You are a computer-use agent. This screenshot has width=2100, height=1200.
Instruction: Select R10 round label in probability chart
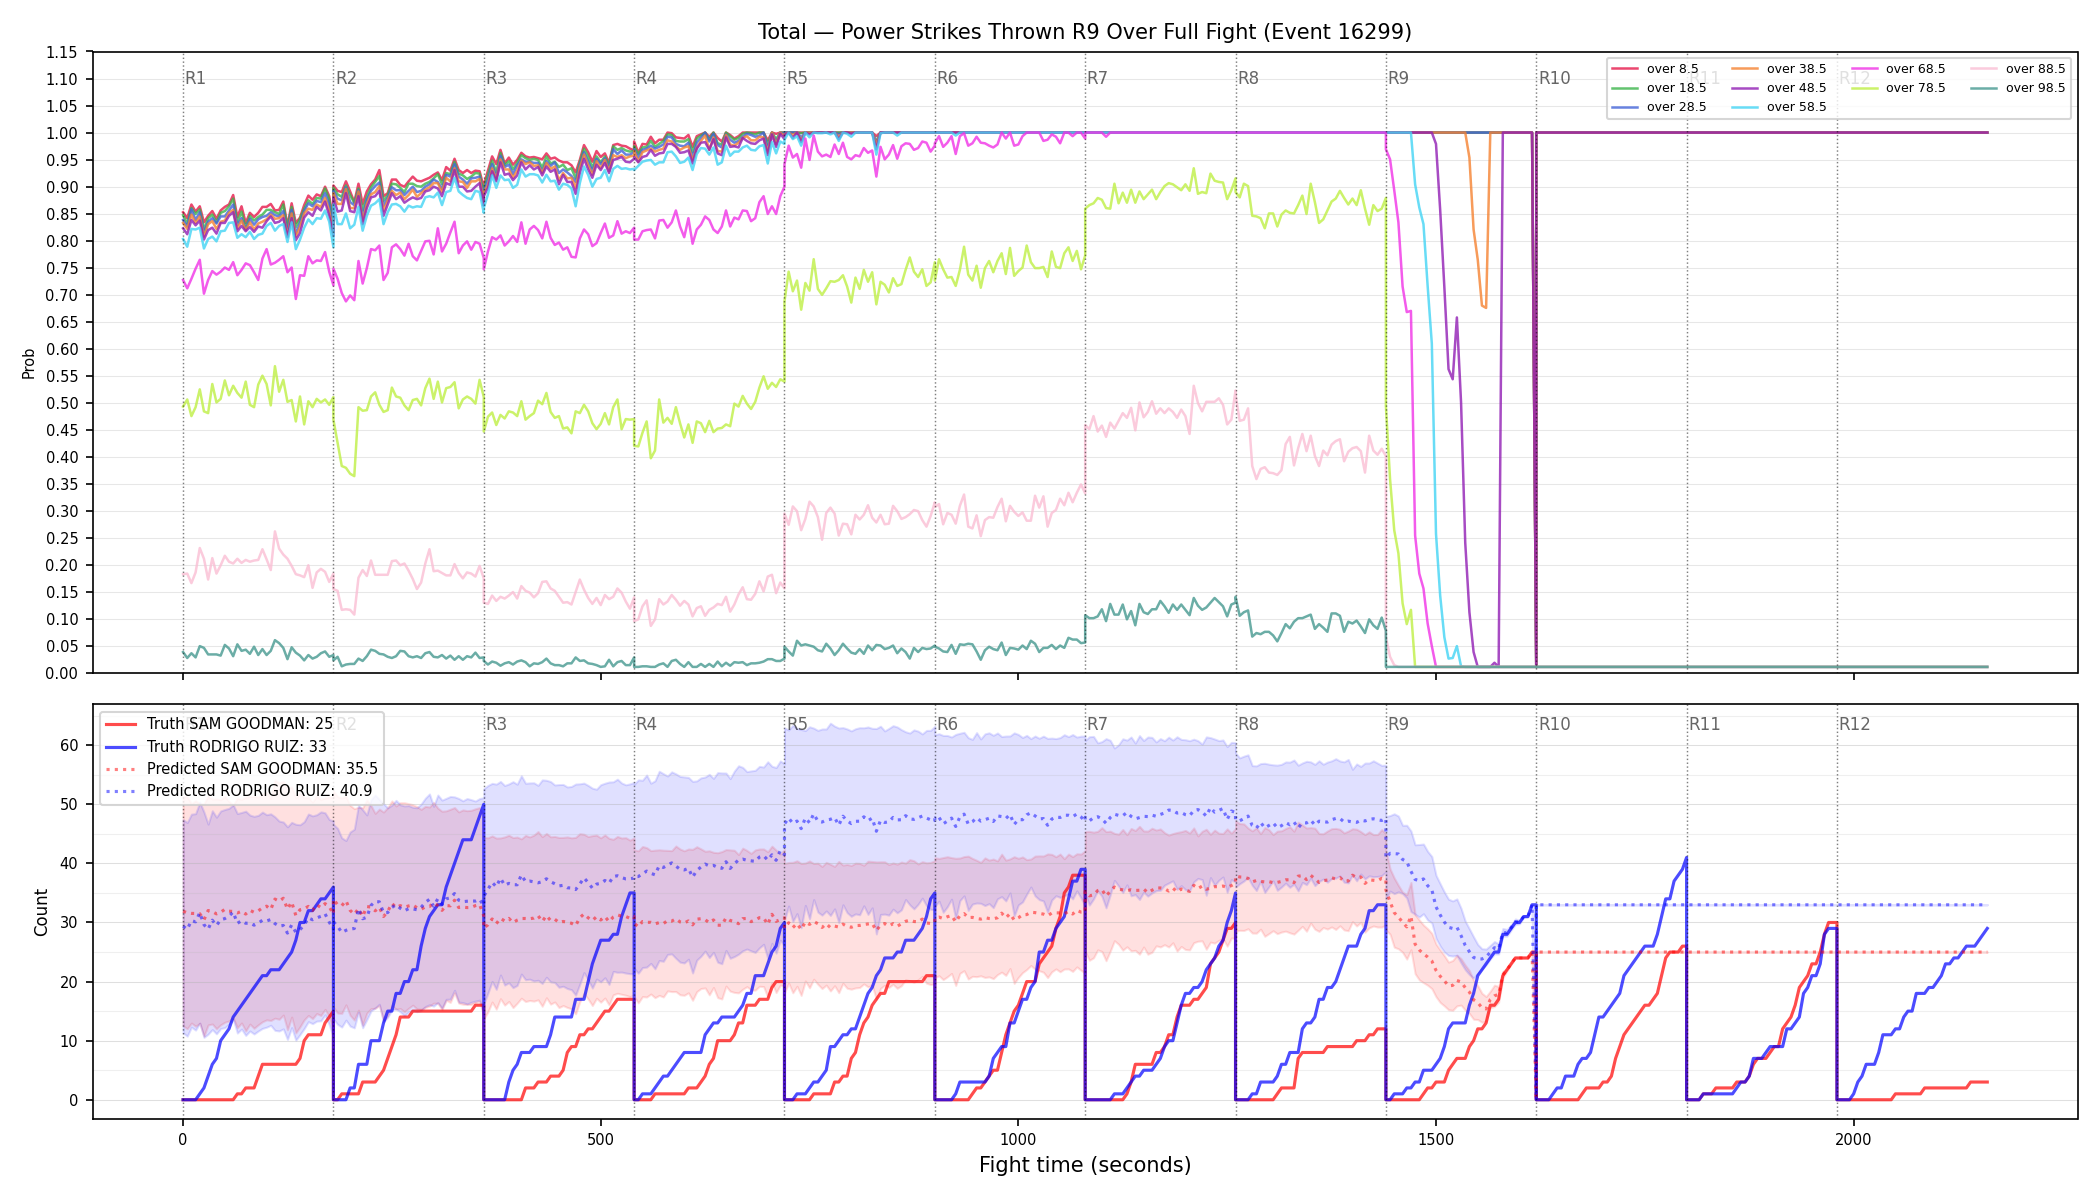click(x=1555, y=78)
